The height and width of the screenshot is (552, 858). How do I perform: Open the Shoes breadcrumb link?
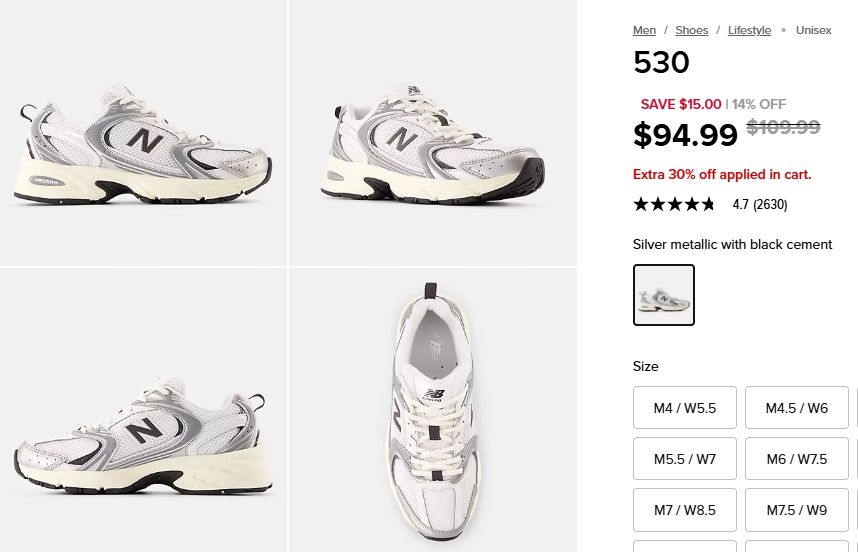point(691,30)
